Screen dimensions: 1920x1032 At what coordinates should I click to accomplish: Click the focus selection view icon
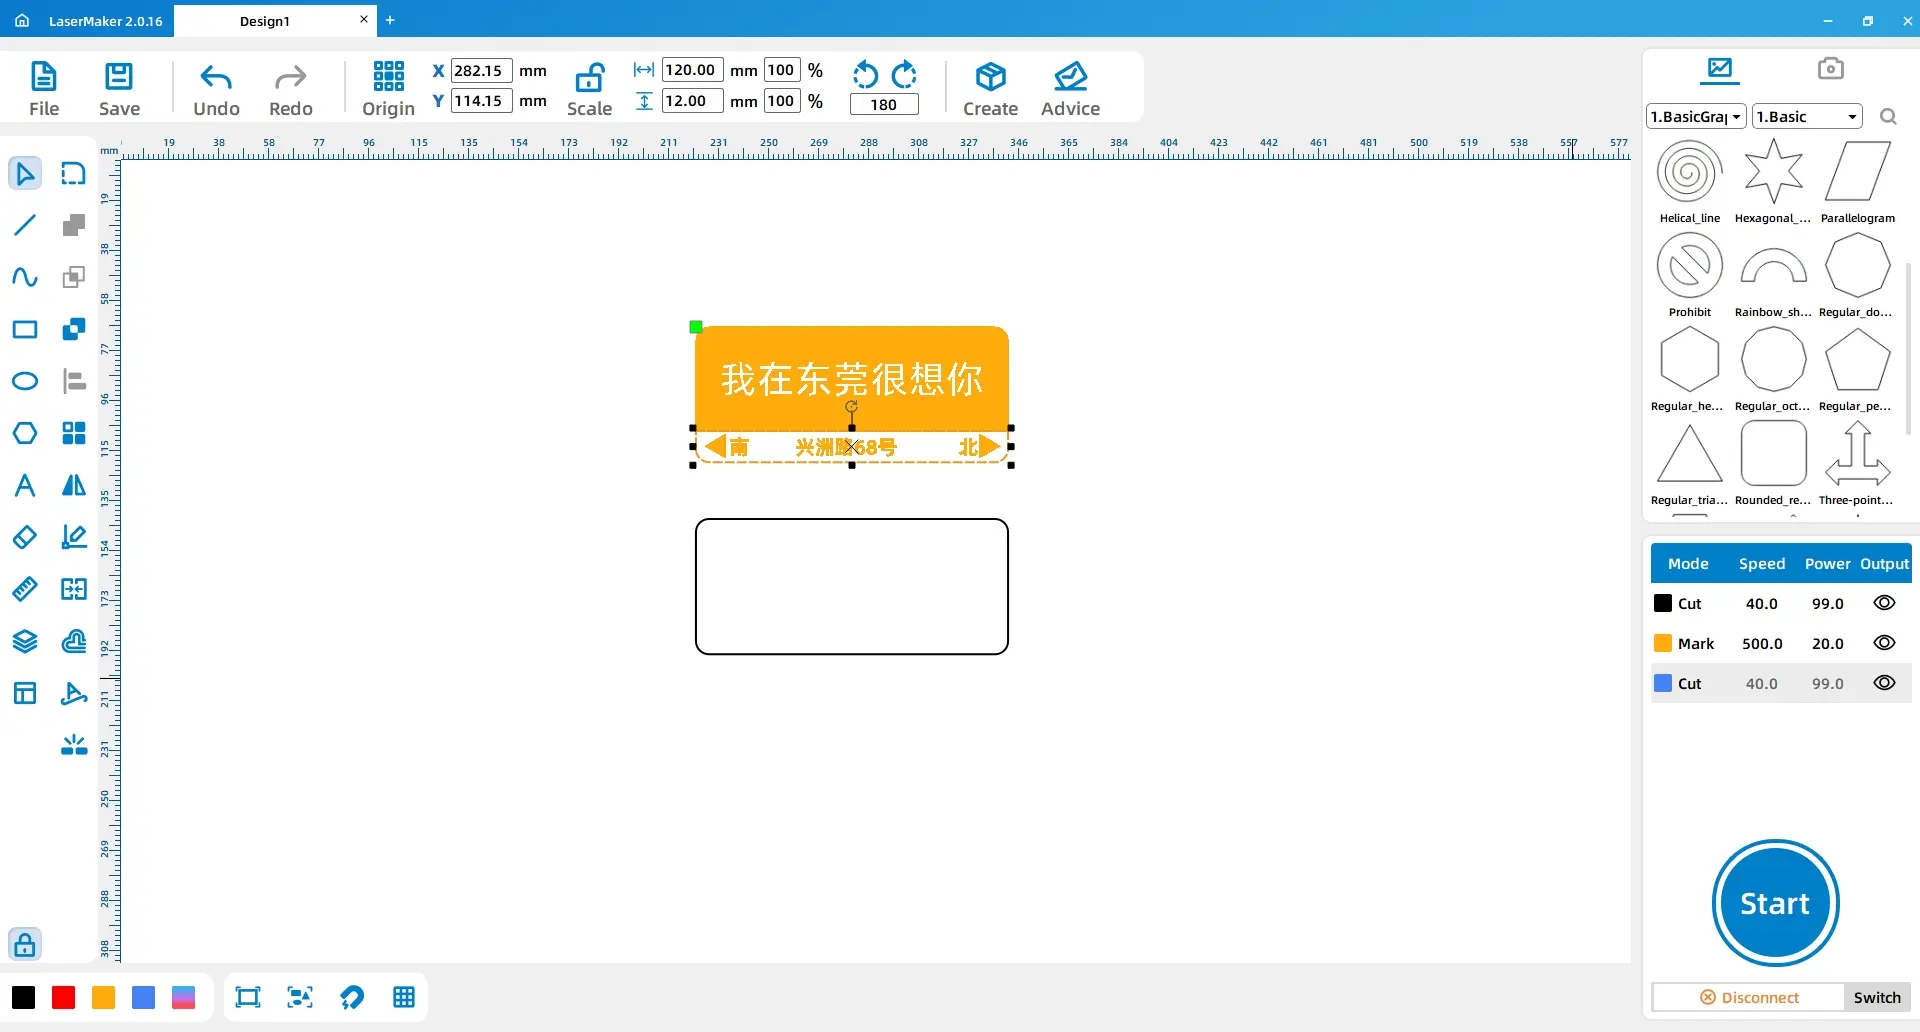(x=300, y=997)
